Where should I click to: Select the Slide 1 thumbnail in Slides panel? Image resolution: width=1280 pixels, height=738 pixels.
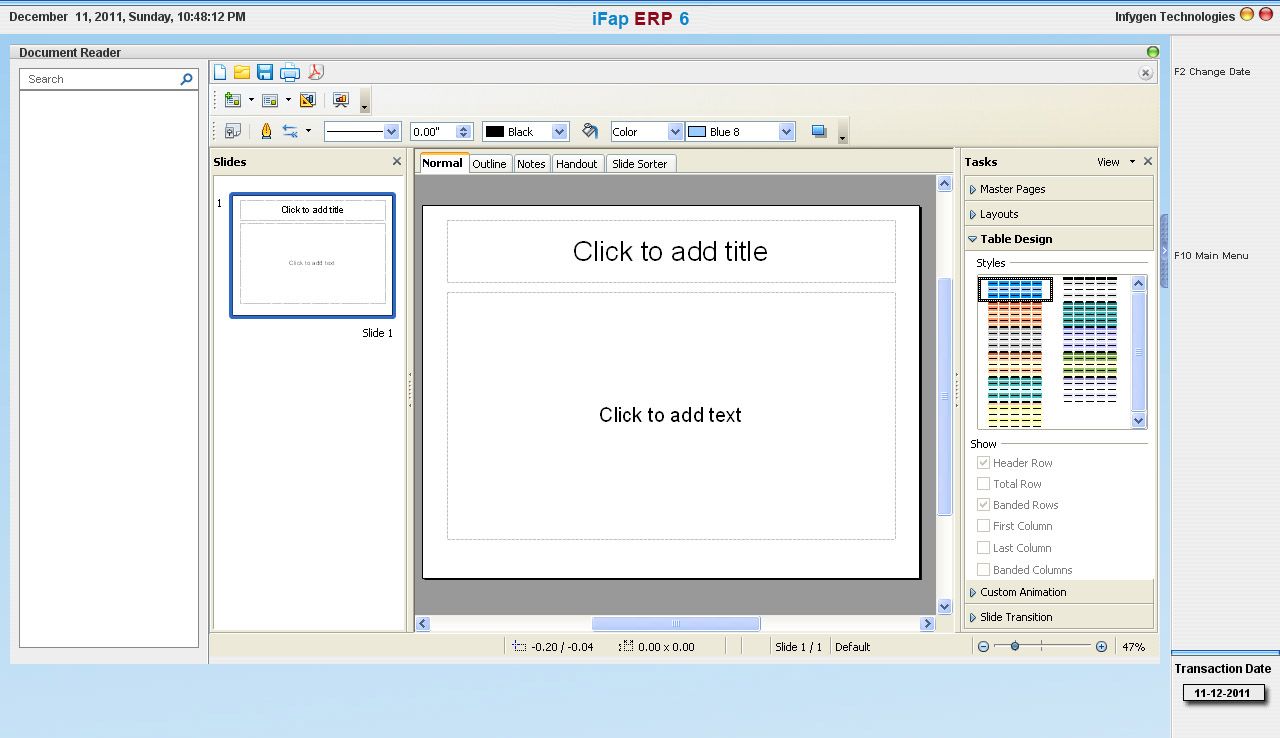313,255
